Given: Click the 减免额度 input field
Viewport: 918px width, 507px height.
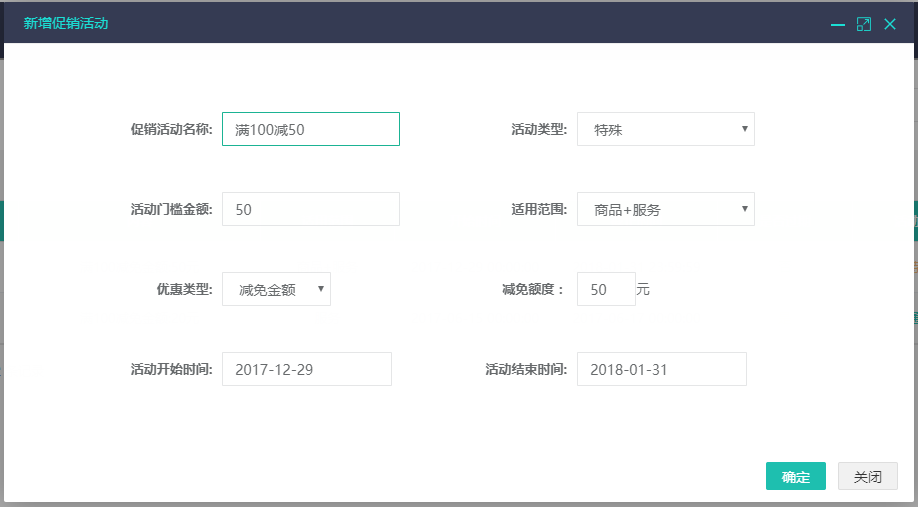Looking at the screenshot, I should click(x=607, y=289).
